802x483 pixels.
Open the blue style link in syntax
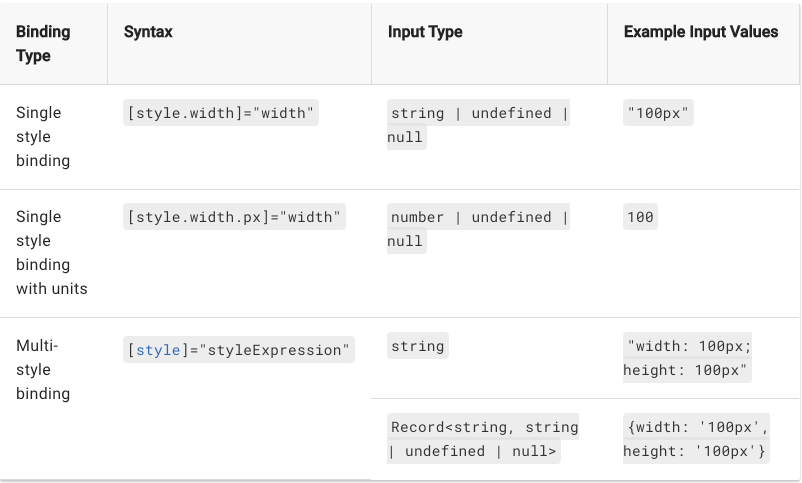[x=157, y=350]
